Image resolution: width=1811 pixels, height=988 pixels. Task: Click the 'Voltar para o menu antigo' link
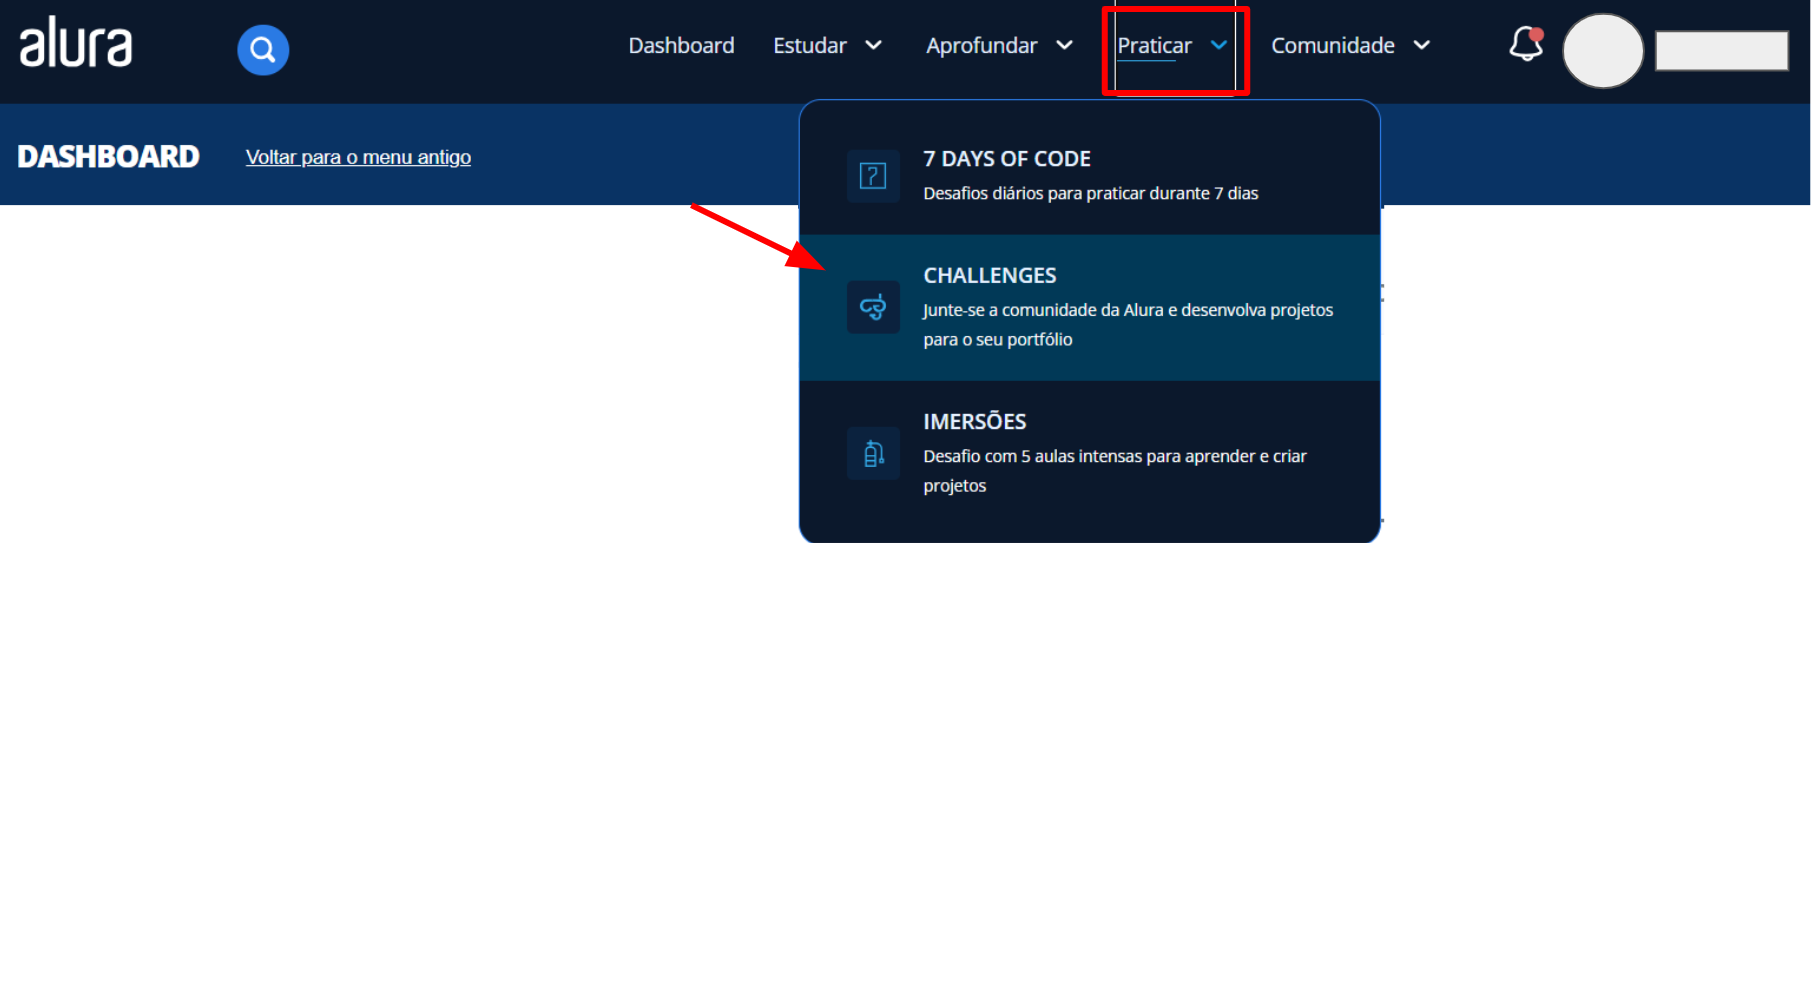click(358, 157)
